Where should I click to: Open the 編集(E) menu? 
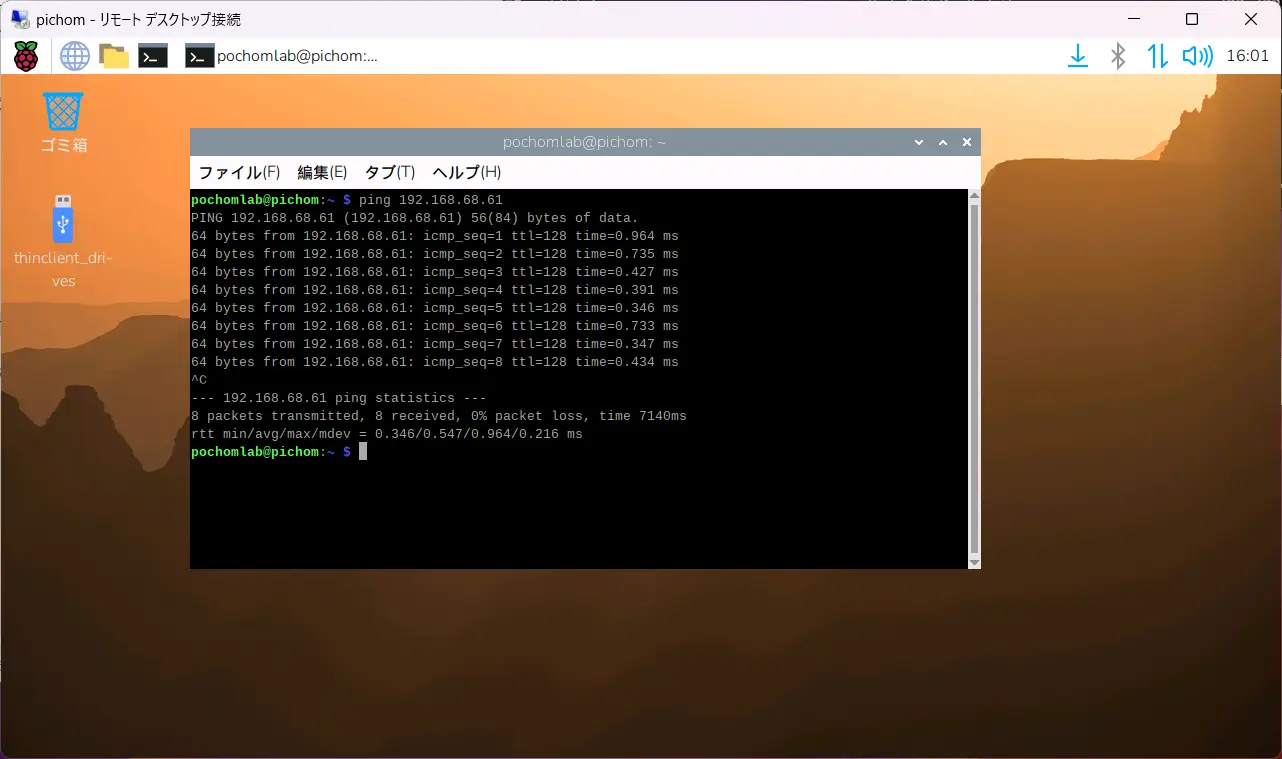point(322,172)
